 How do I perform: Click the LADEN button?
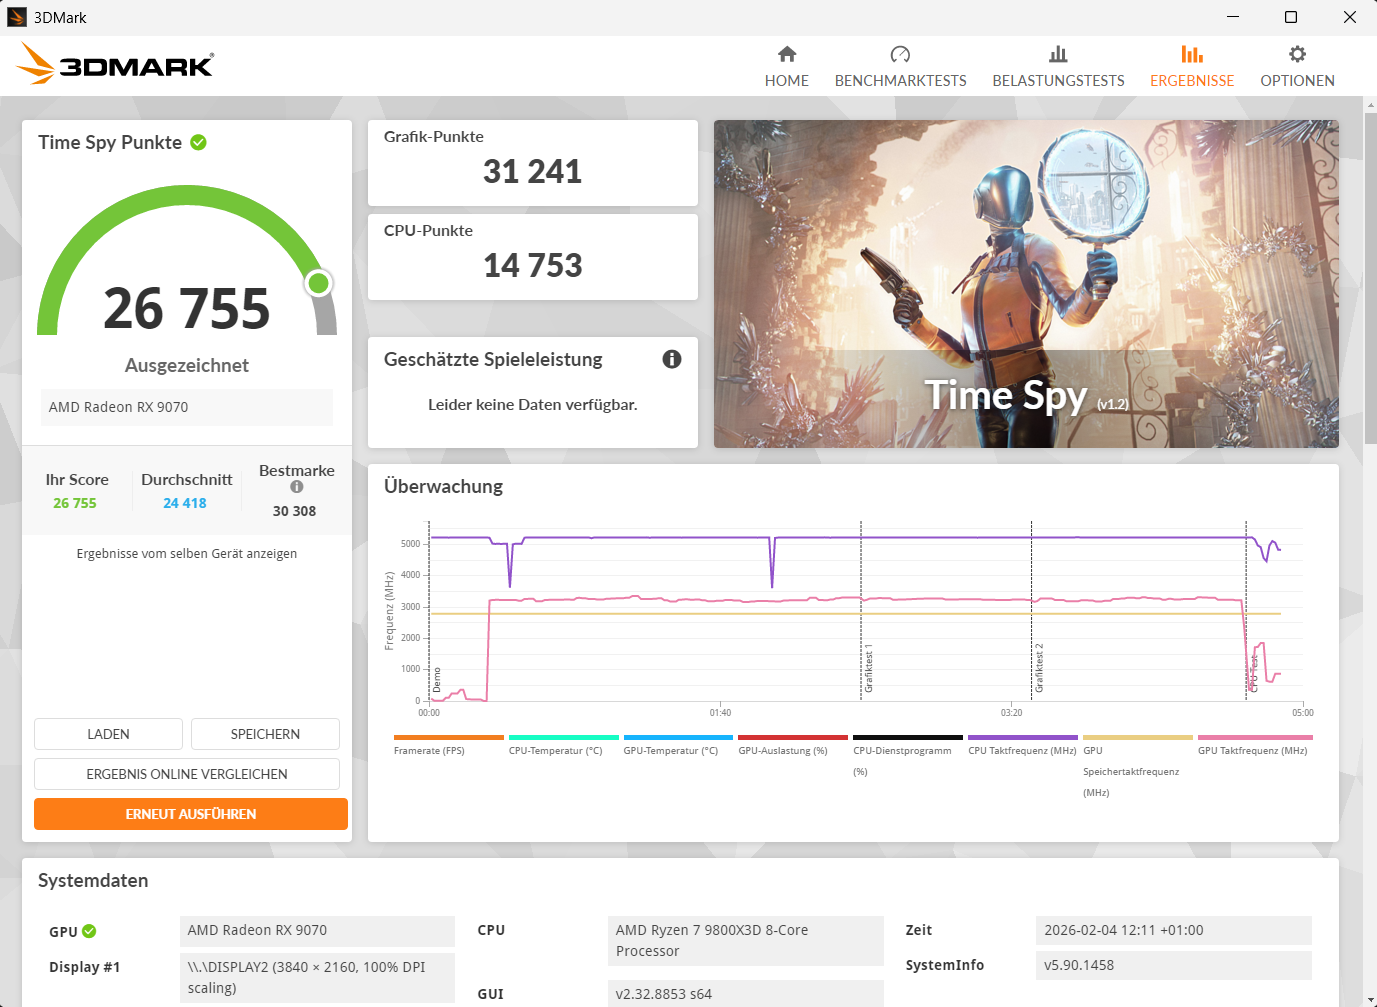[x=108, y=734]
